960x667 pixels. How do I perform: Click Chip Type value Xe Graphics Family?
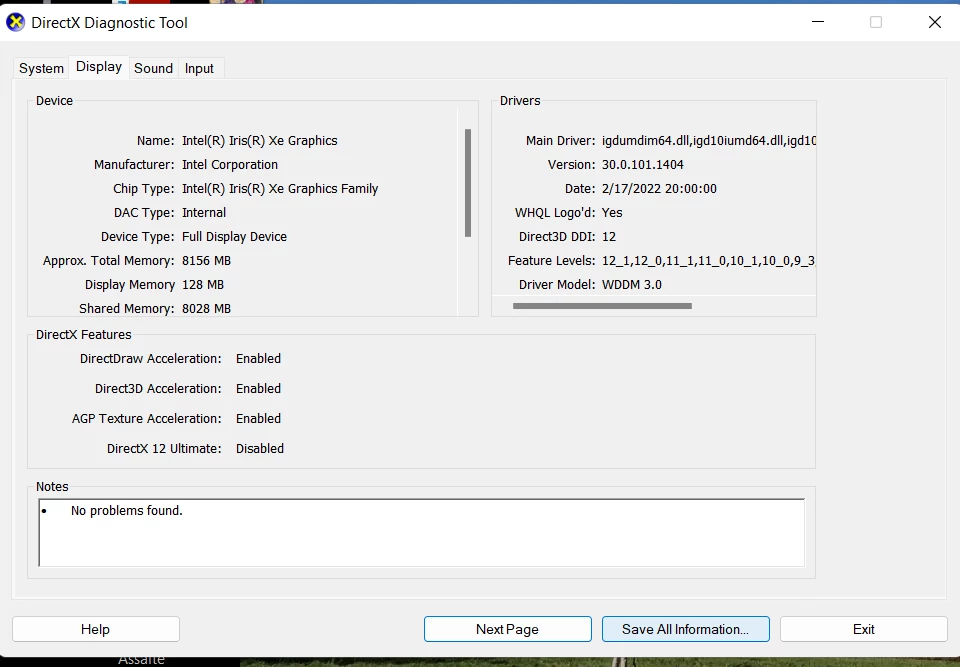(280, 188)
